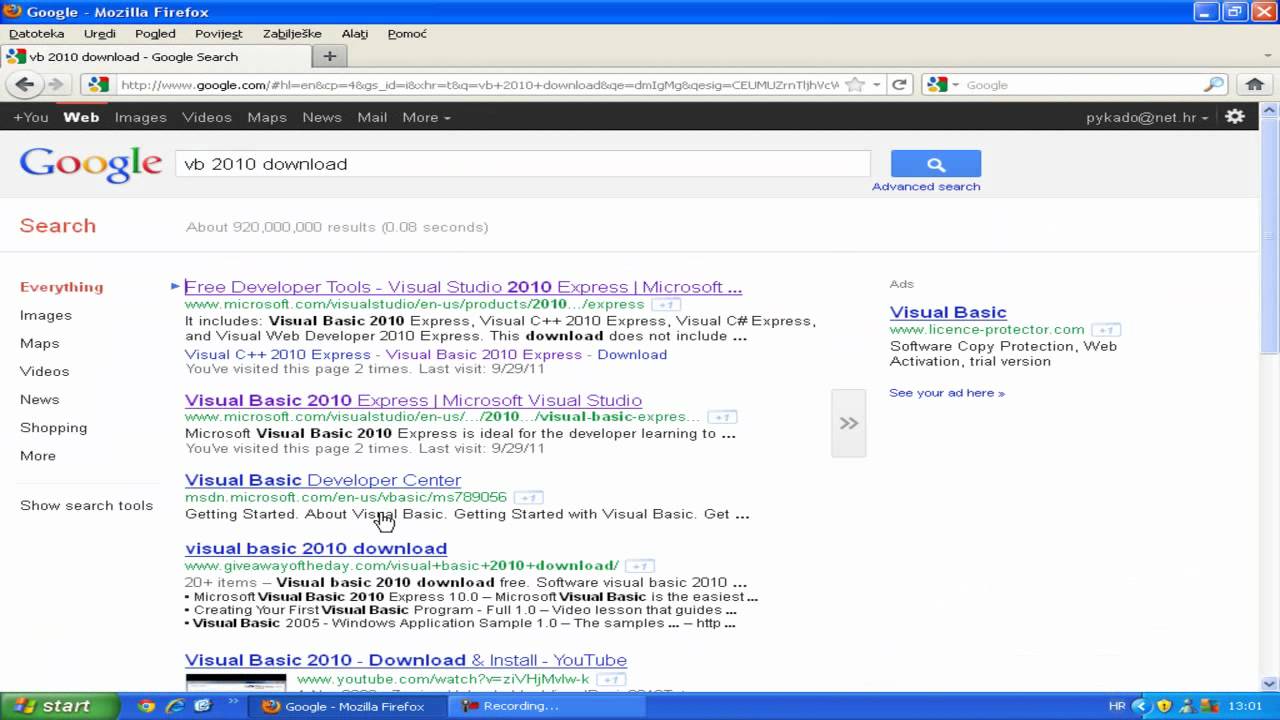Screen dimensions: 1280x720
Task: Open the YouTube video thumbnail
Action: pos(236,682)
